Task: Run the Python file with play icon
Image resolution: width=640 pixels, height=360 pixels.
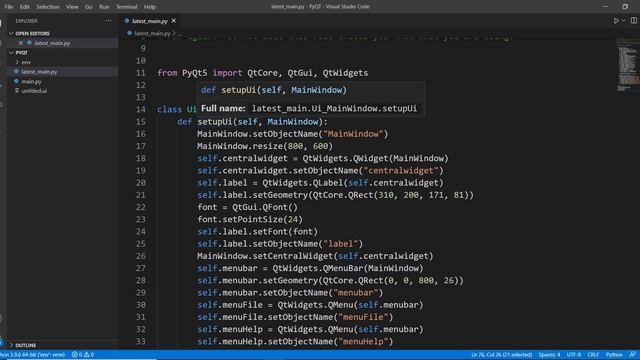Action: pos(616,21)
